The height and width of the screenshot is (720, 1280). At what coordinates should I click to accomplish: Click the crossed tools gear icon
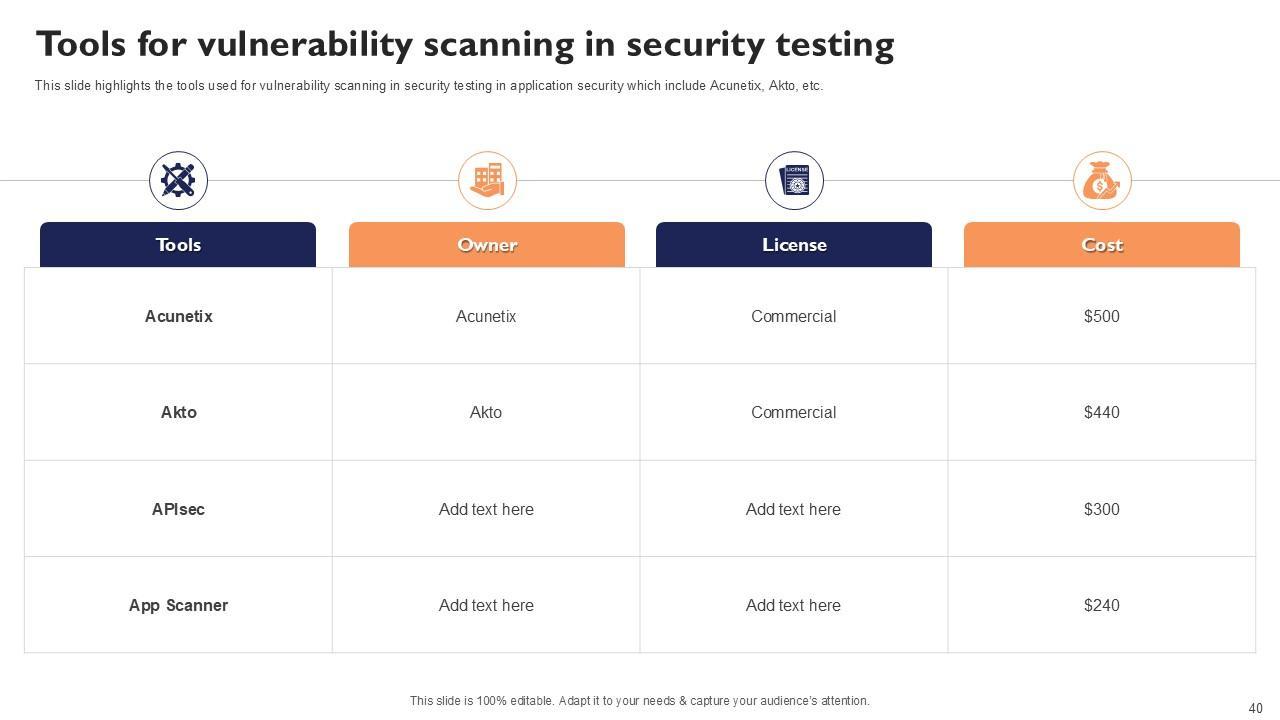(179, 181)
